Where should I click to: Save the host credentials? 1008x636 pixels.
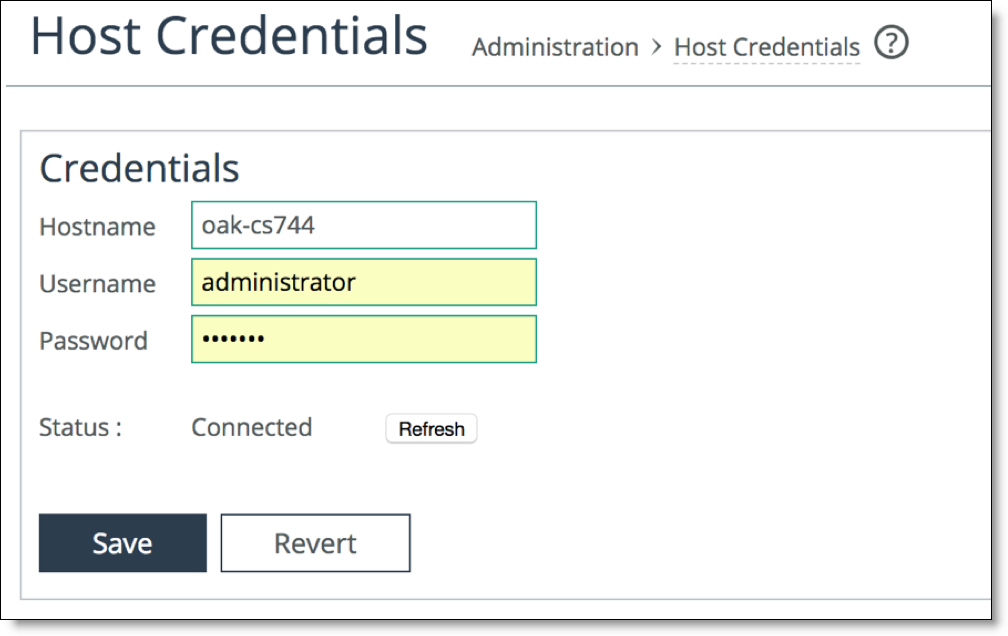(123, 543)
